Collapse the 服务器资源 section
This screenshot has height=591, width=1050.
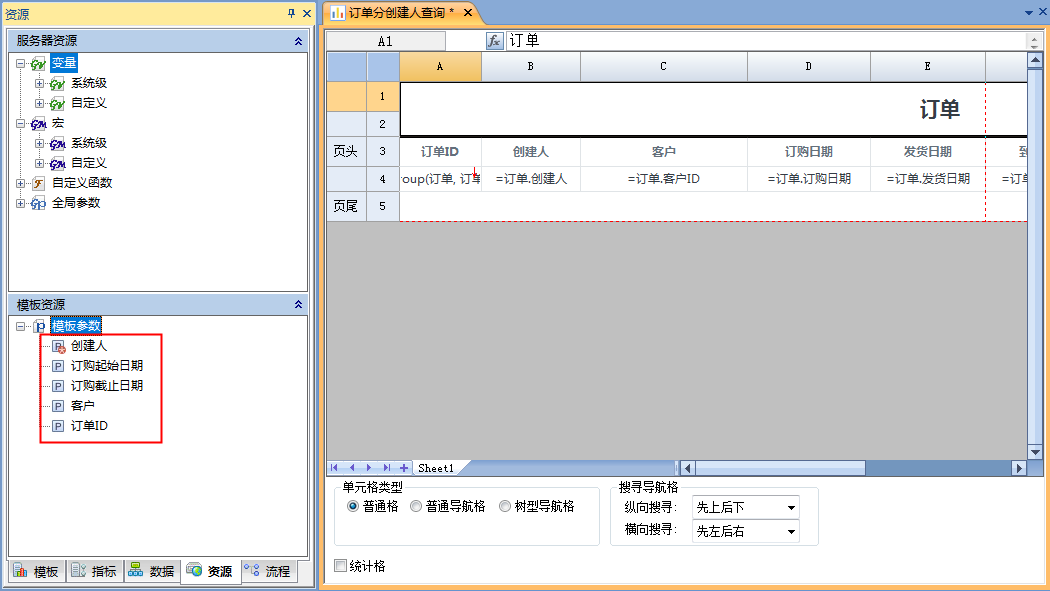click(298, 41)
